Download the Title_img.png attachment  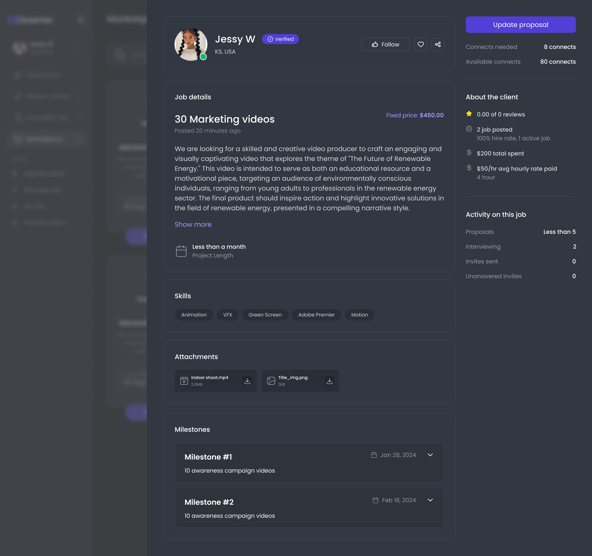point(329,381)
